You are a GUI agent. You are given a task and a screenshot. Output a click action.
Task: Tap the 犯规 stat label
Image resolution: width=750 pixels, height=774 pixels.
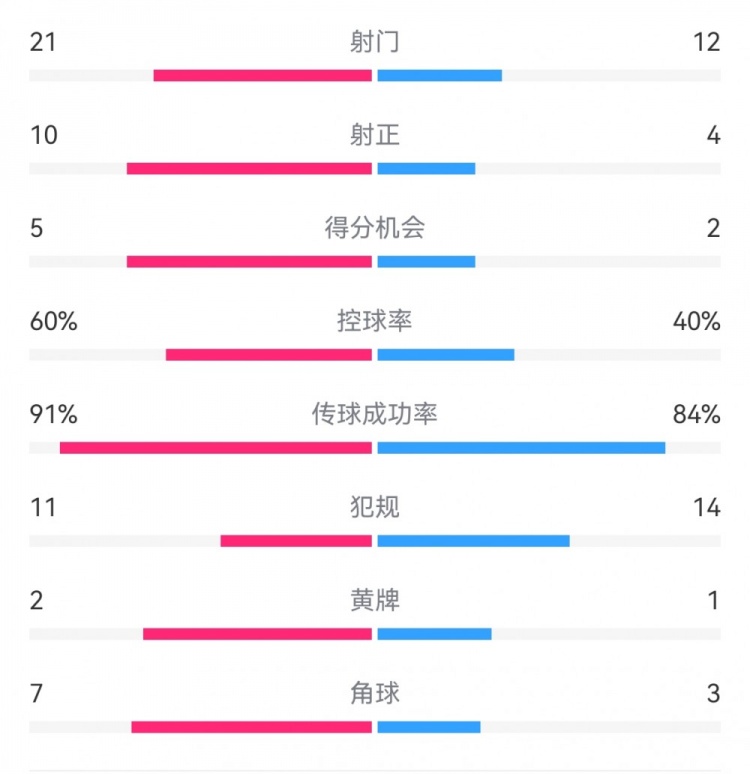(375, 507)
